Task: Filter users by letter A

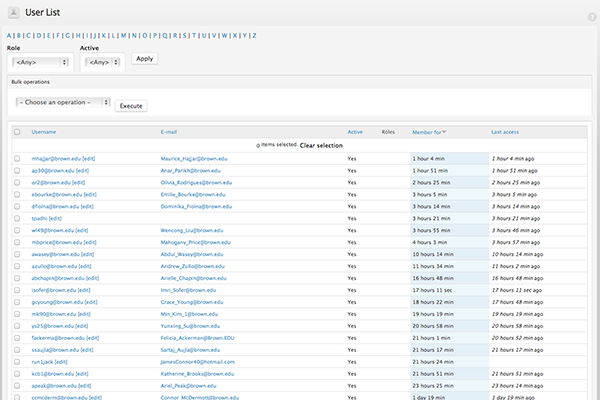Action: click(x=9, y=36)
